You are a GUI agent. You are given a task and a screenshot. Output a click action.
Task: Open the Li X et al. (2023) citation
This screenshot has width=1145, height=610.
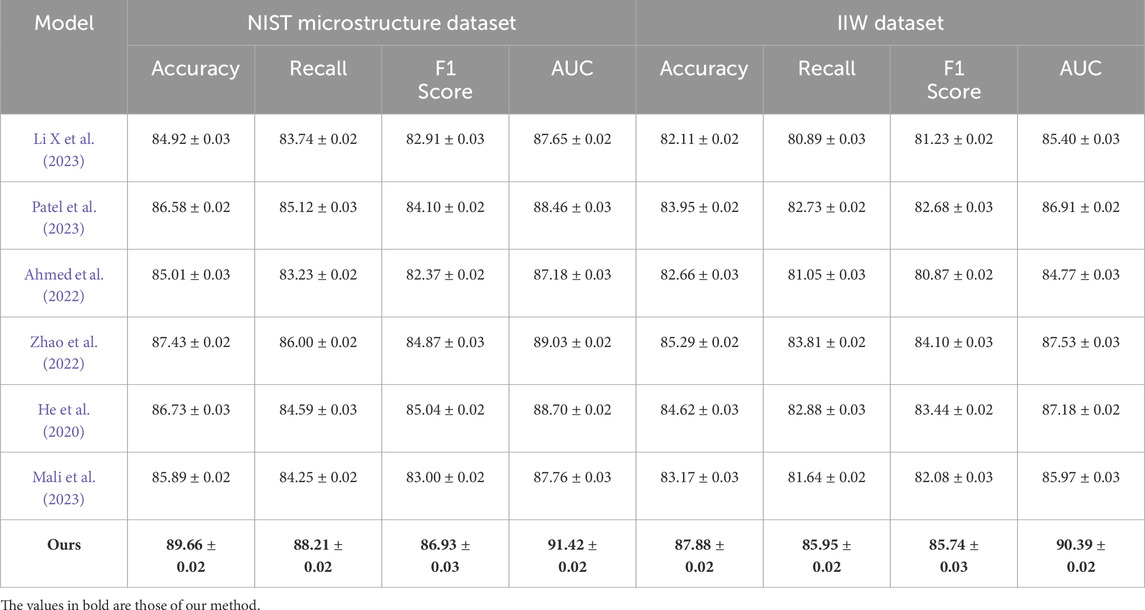point(63,148)
